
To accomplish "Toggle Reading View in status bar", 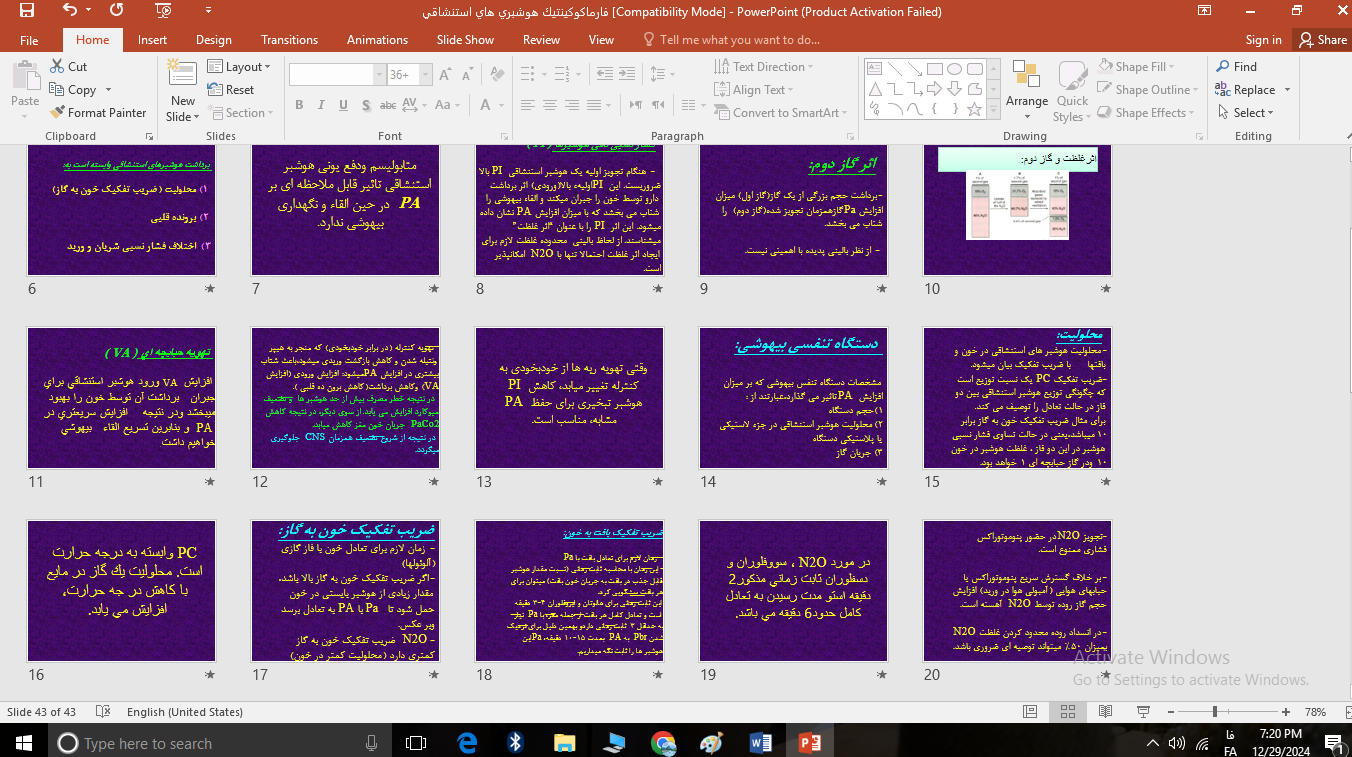I will point(1104,712).
